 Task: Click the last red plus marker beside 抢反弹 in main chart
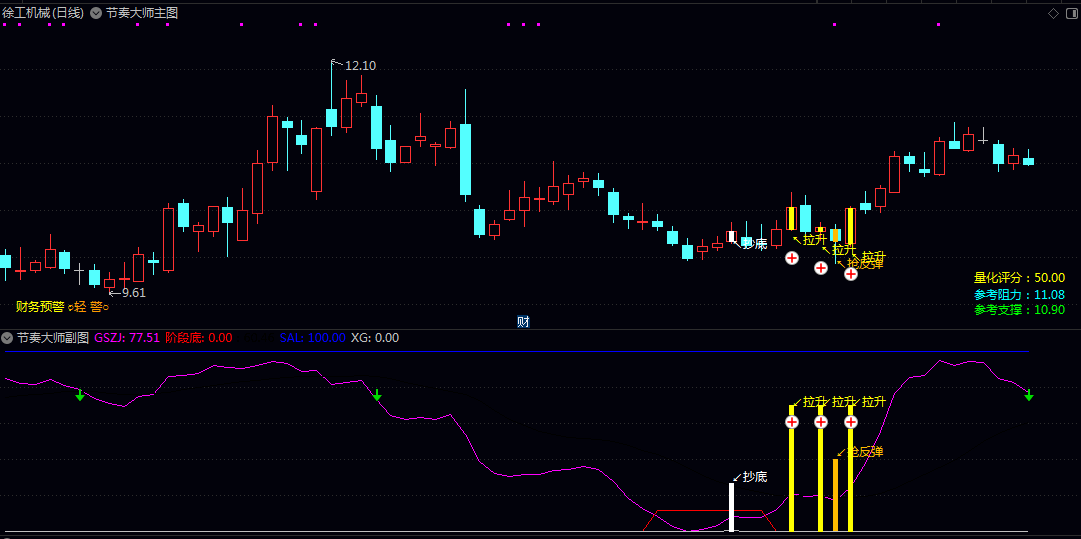(851, 274)
